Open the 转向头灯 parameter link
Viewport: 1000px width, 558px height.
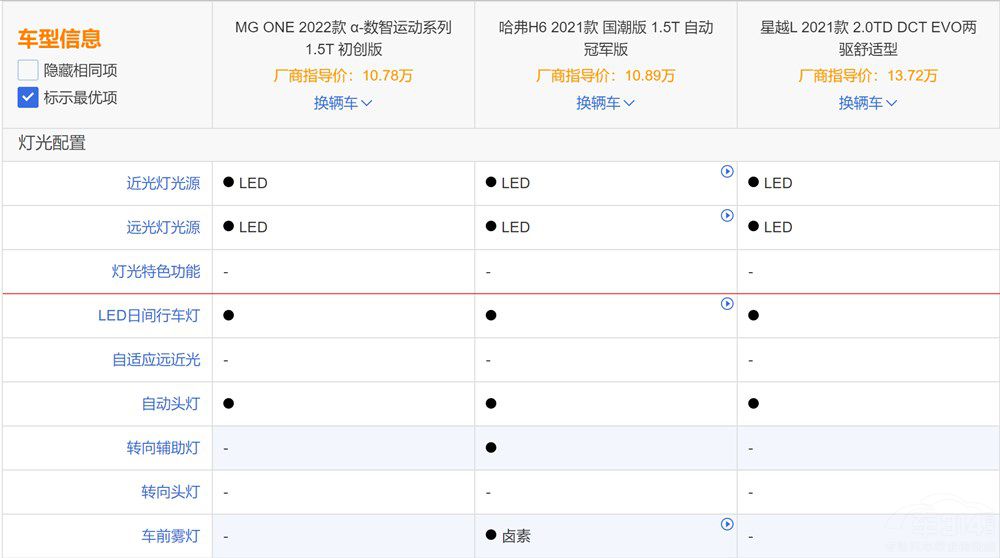click(171, 491)
